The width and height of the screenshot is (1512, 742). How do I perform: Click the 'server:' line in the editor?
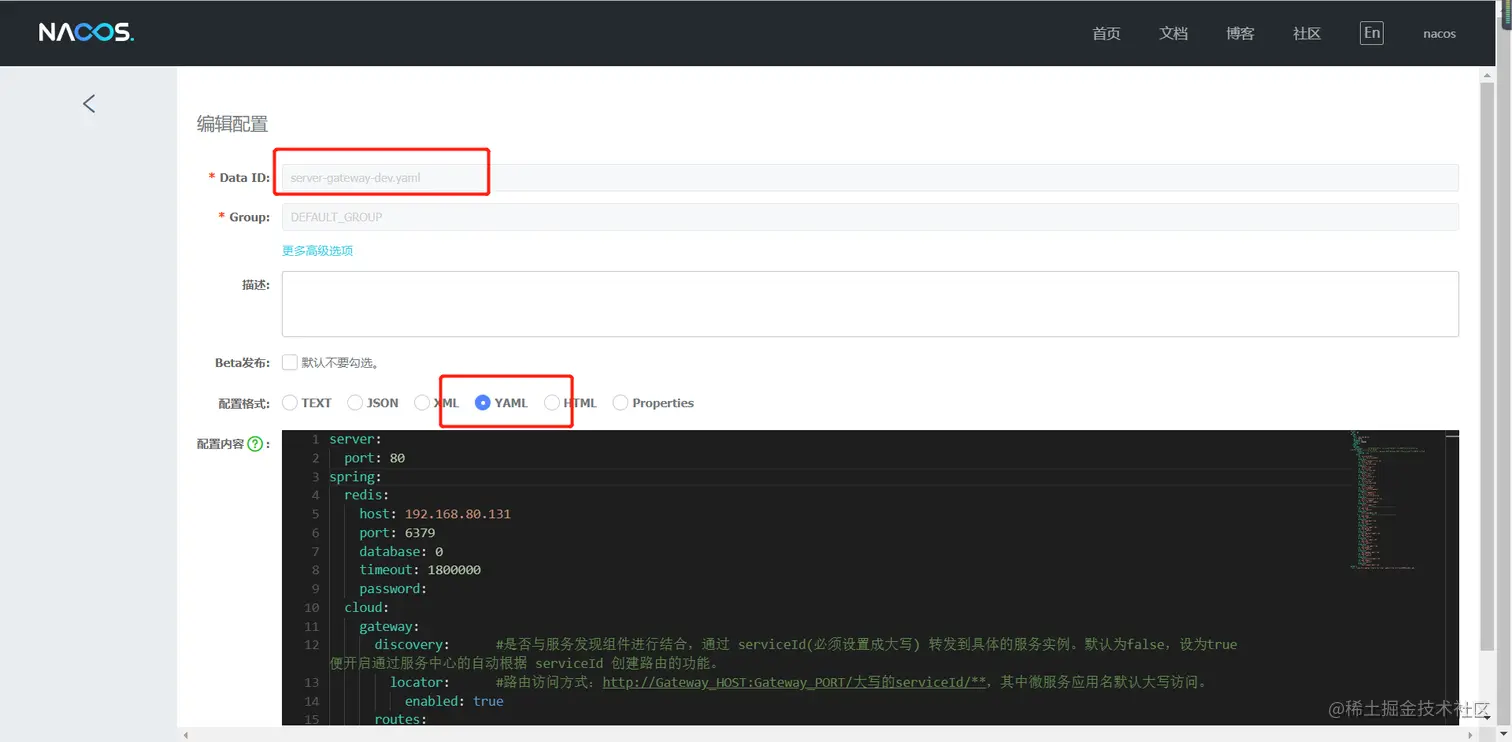[x=356, y=439]
